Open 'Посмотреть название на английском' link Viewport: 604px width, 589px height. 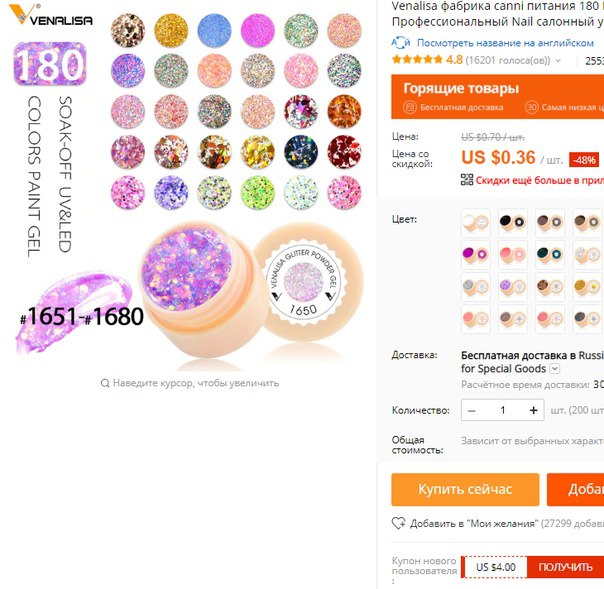pyautogui.click(x=505, y=43)
